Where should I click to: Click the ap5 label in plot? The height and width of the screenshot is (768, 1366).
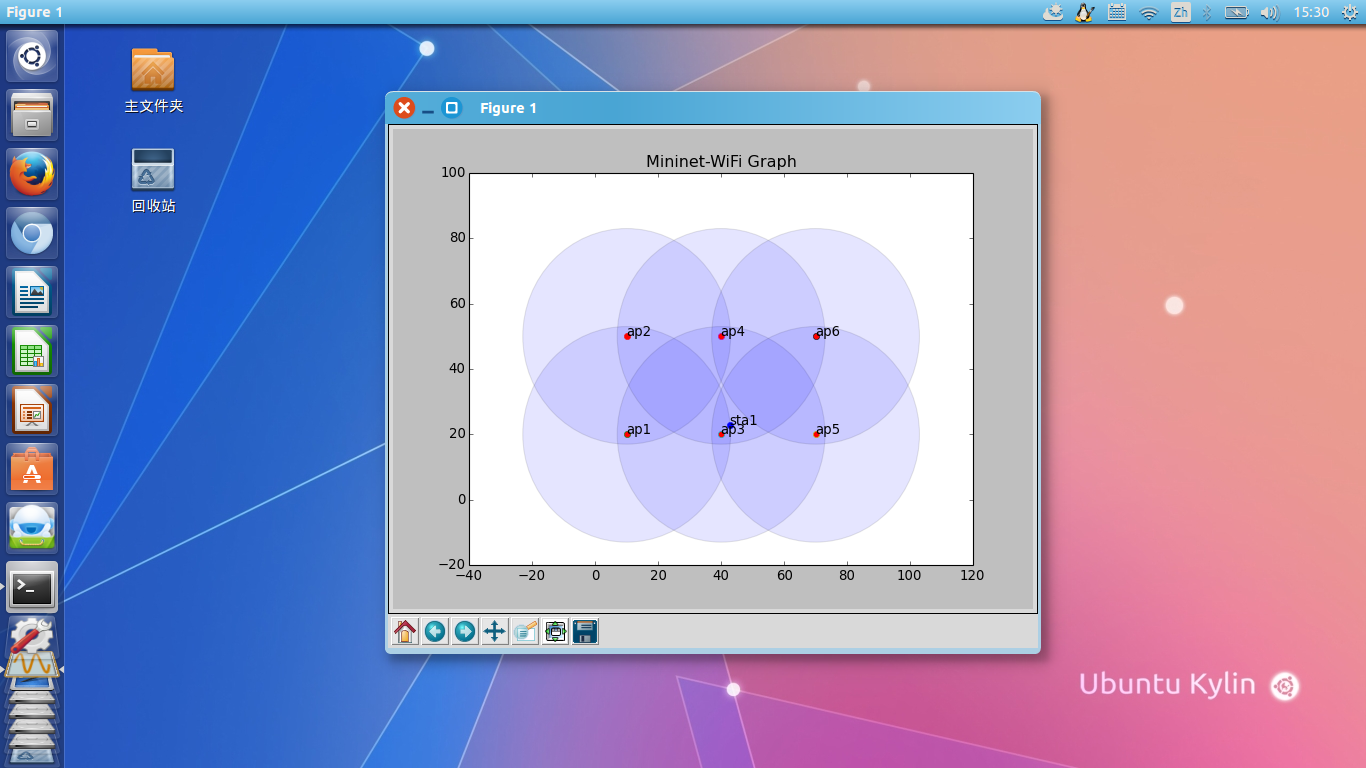(827, 430)
